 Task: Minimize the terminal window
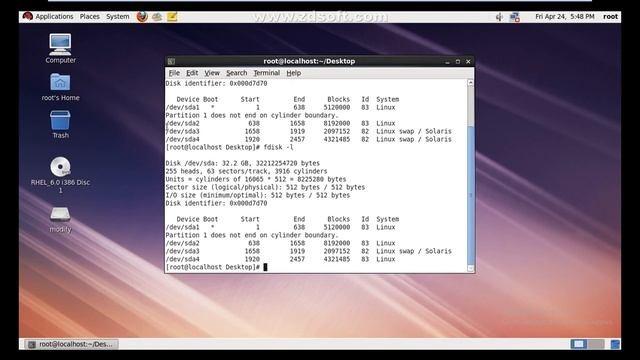point(447,62)
